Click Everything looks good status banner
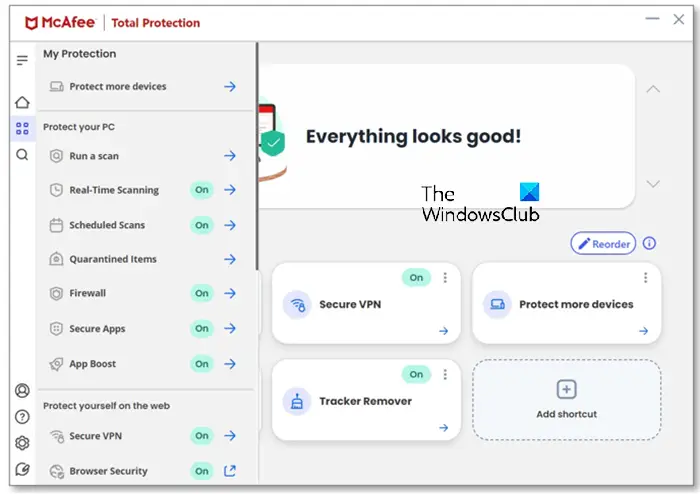Image resolution: width=700 pixels, height=494 pixels. [x=446, y=136]
